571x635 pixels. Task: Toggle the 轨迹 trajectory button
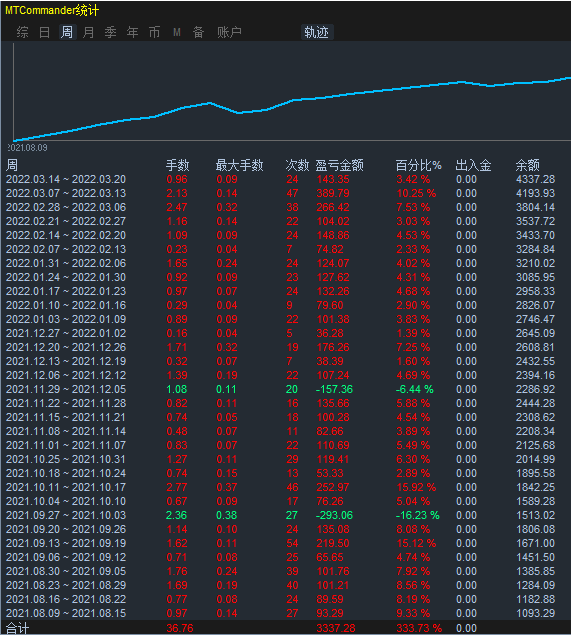317,32
